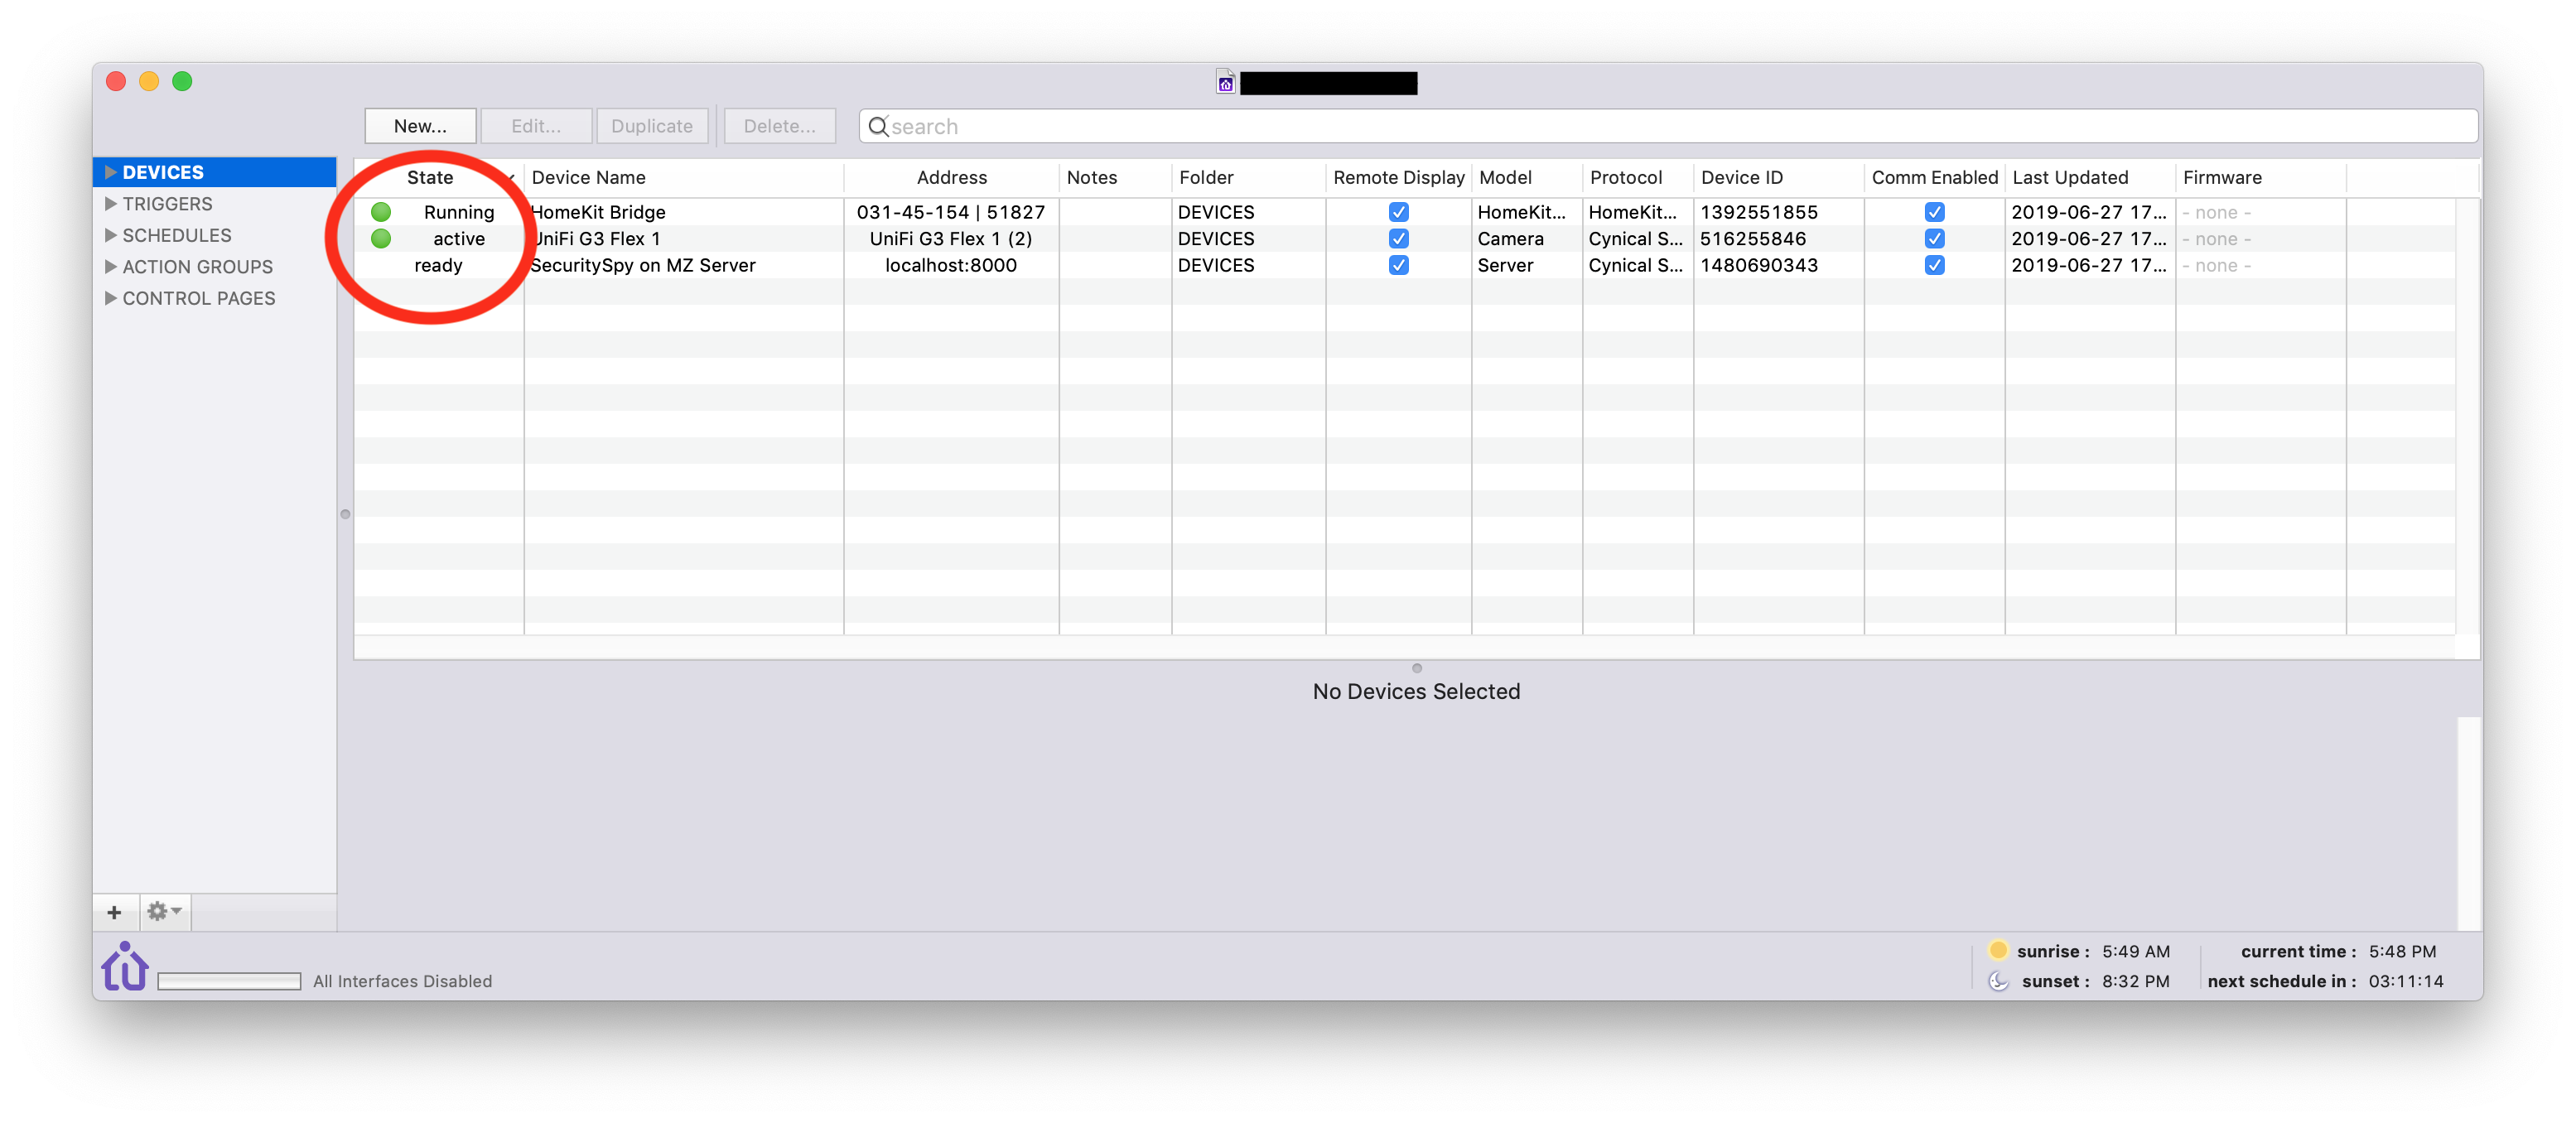
Task: Click the status progress bar at bottom
Action: 229,981
